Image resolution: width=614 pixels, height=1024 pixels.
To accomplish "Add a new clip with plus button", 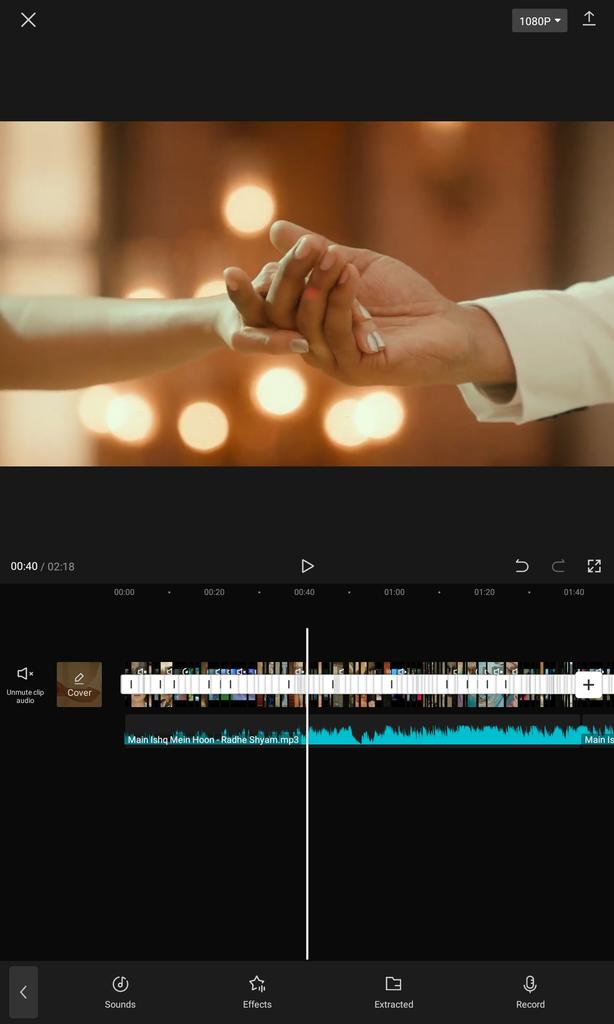I will [x=589, y=685].
